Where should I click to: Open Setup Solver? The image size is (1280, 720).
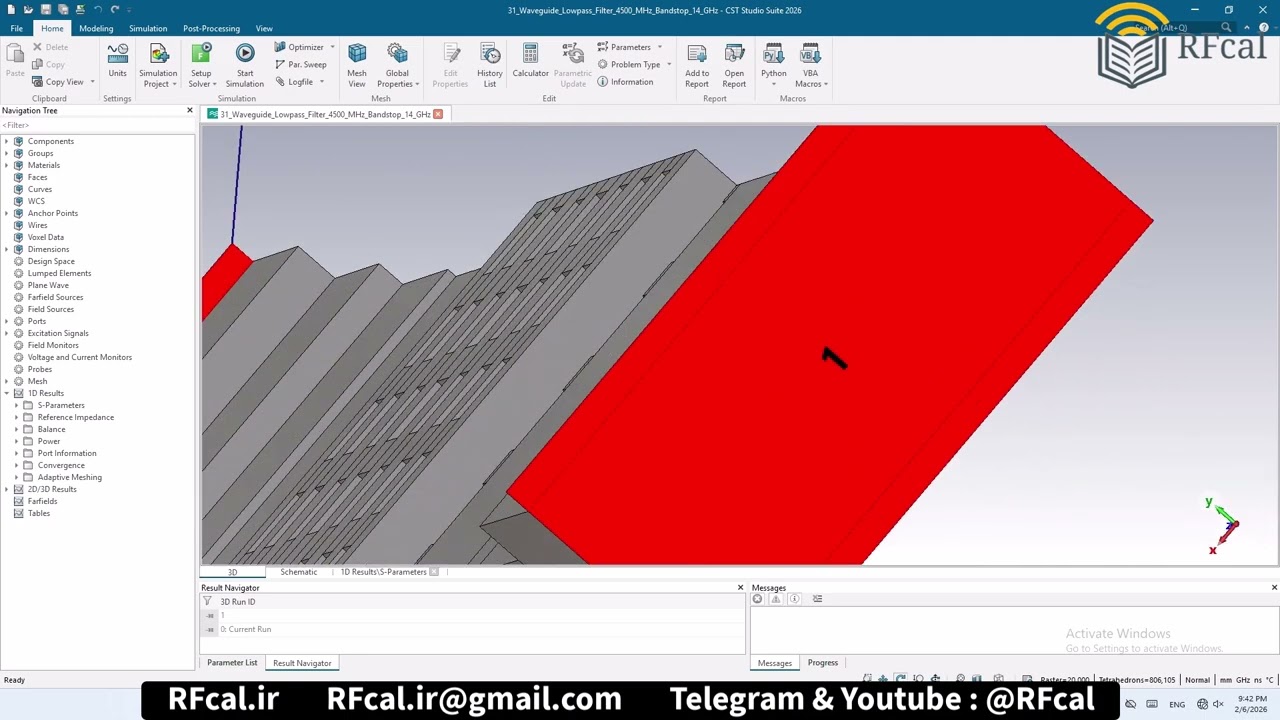(201, 65)
